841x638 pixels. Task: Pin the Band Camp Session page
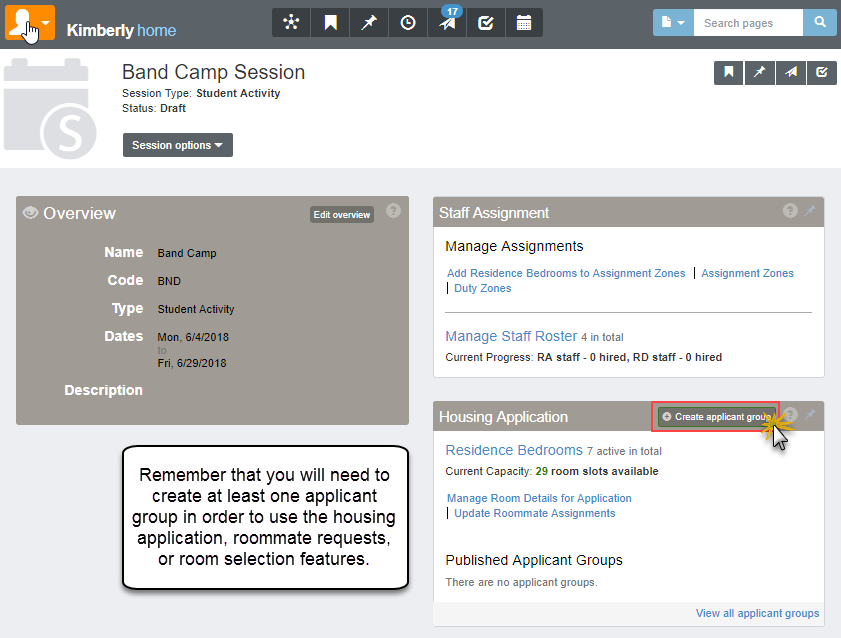click(760, 73)
